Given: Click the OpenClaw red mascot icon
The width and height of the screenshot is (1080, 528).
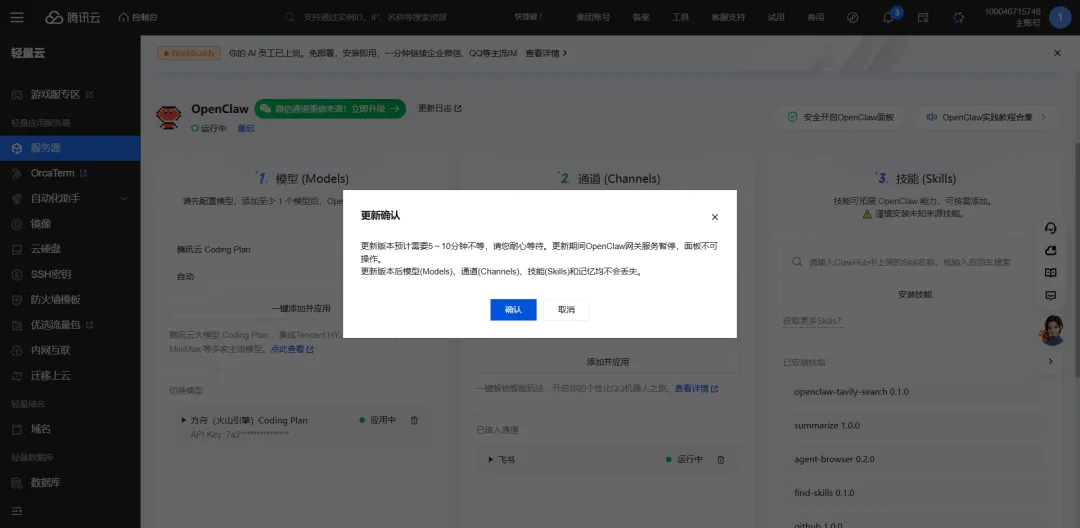Looking at the screenshot, I should pyautogui.click(x=169, y=117).
